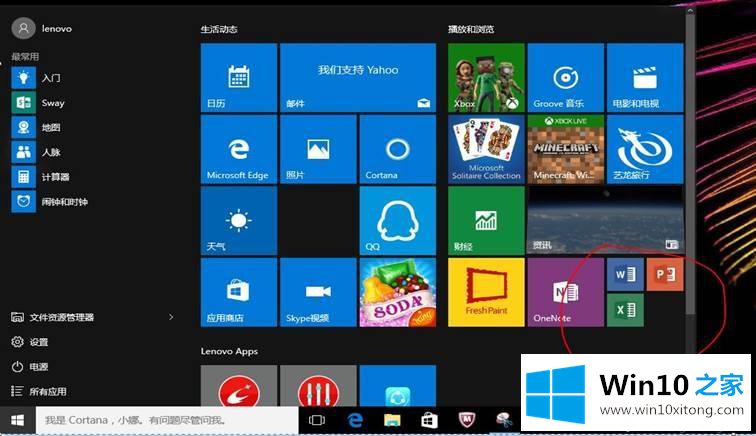This screenshot has height=436, width=756.
Task: Open the News (资讯) tile
Action: [x=606, y=220]
